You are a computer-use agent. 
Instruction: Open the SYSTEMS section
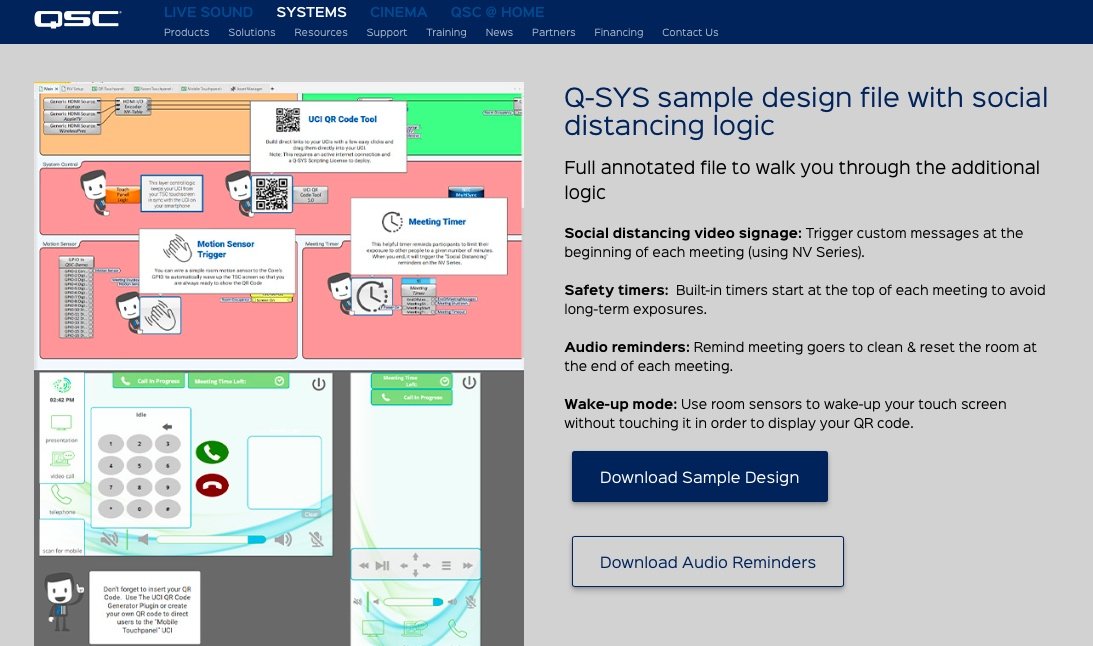click(311, 12)
